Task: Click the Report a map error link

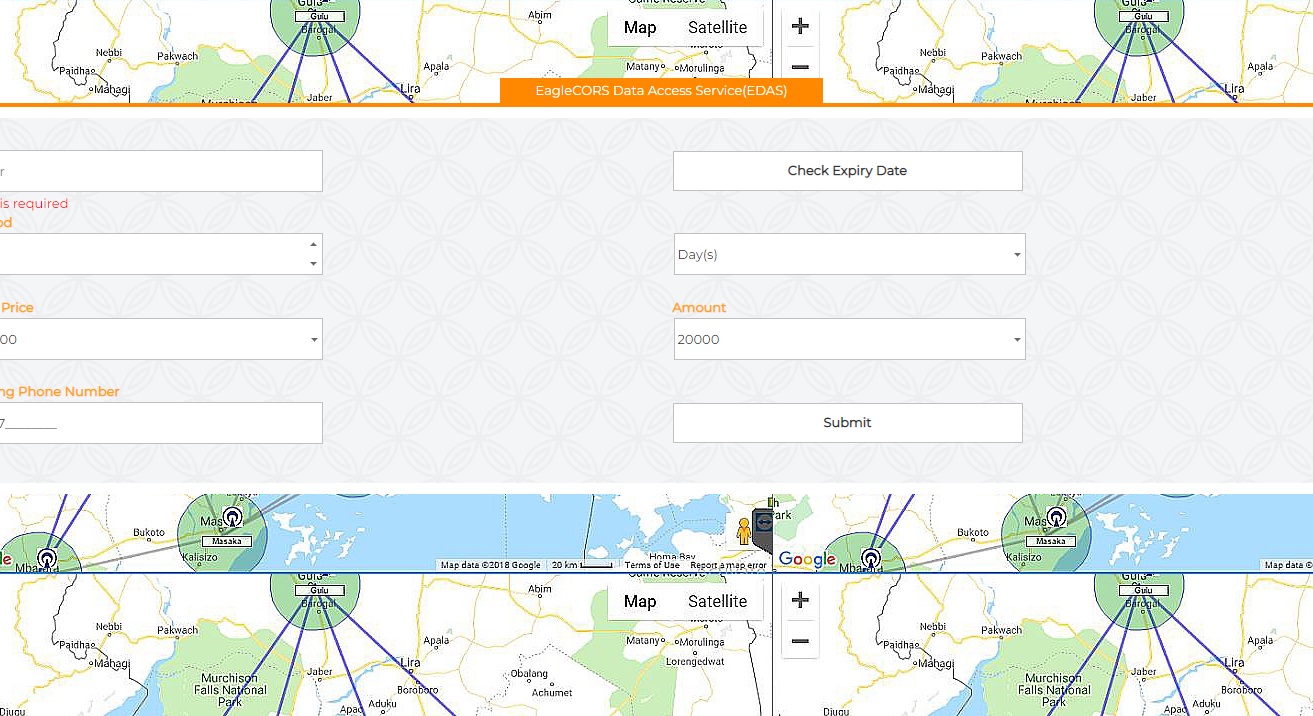Action: (x=728, y=565)
